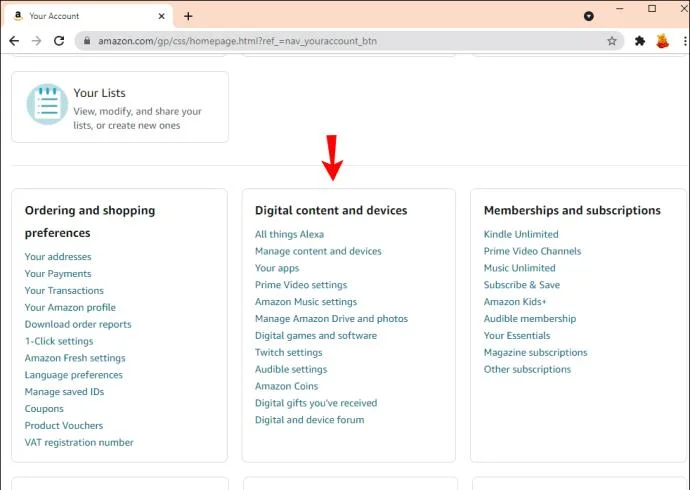Minimize the Chrome window
This screenshot has height=490, width=690.
click(620, 8)
